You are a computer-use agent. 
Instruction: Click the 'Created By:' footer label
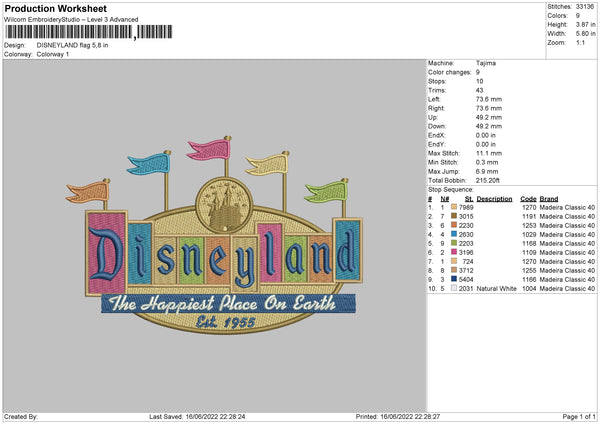click(21, 416)
